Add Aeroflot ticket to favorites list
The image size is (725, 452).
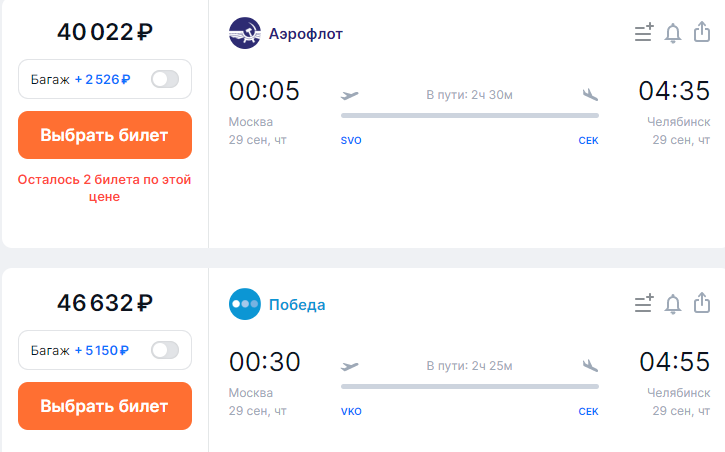[644, 33]
